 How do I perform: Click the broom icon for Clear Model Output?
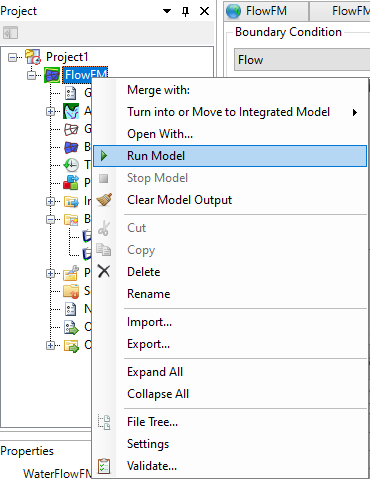pyautogui.click(x=104, y=200)
